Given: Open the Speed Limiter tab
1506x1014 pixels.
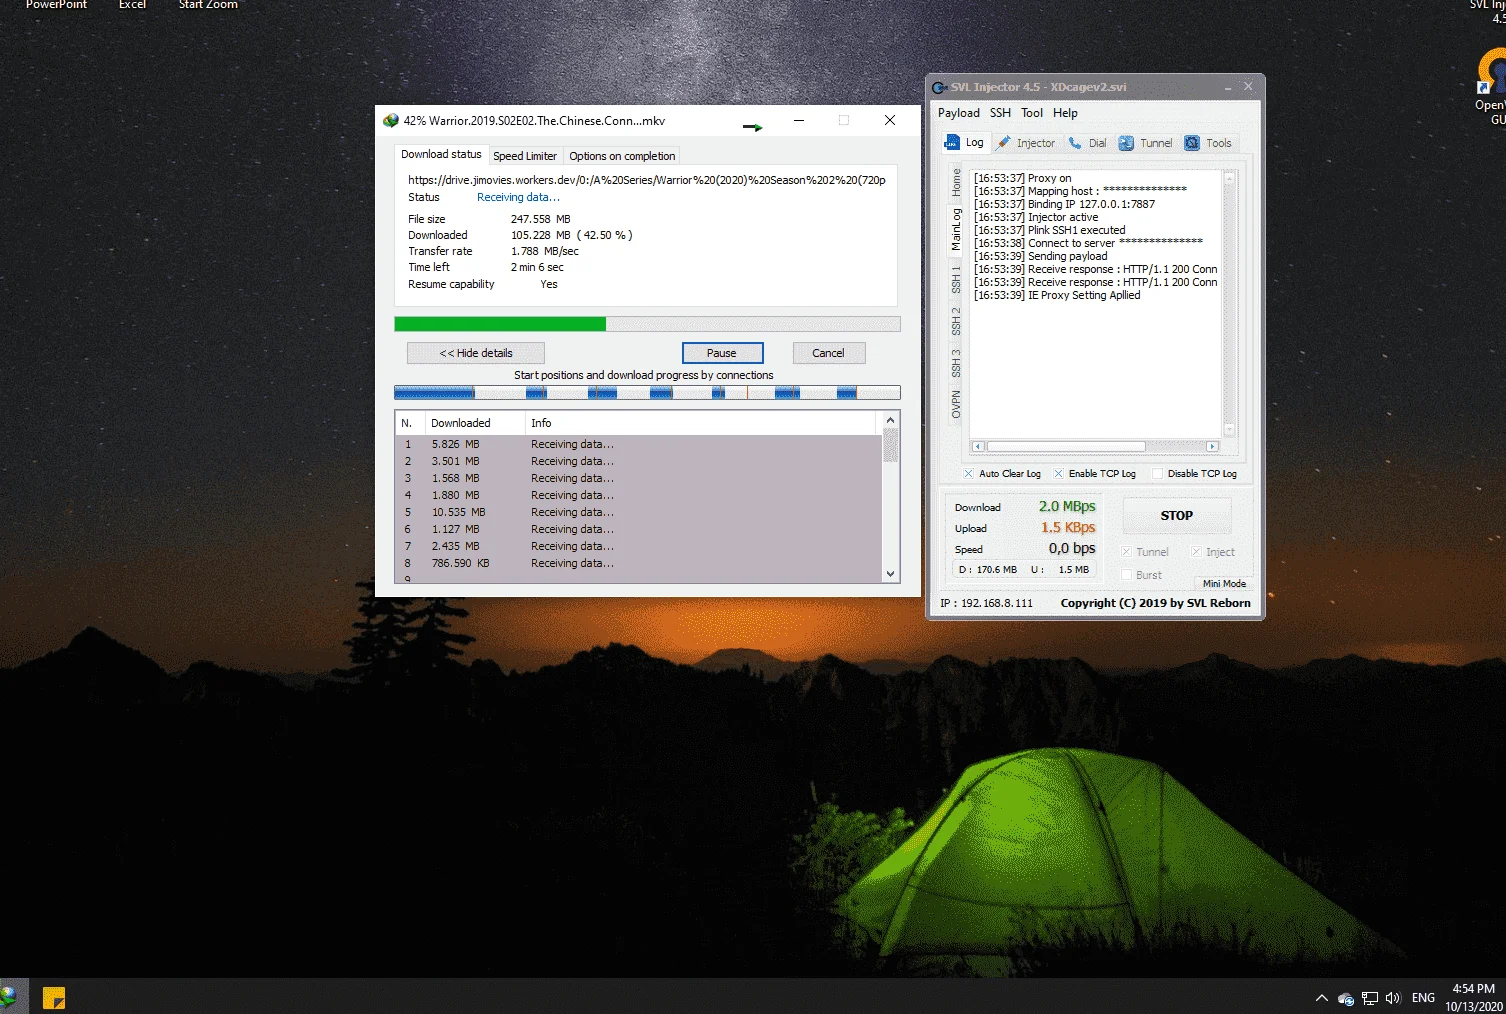Looking at the screenshot, I should pos(525,156).
